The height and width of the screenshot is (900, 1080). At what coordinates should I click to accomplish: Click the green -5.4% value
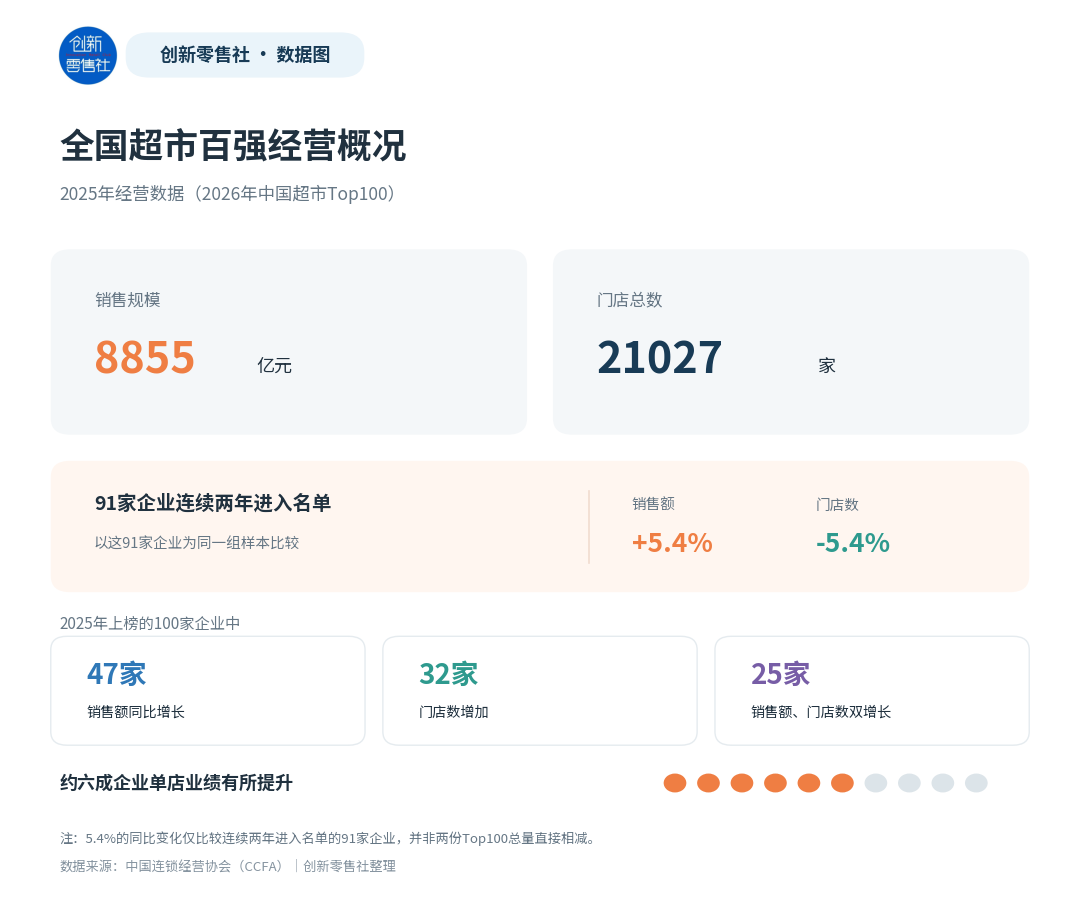coord(853,543)
